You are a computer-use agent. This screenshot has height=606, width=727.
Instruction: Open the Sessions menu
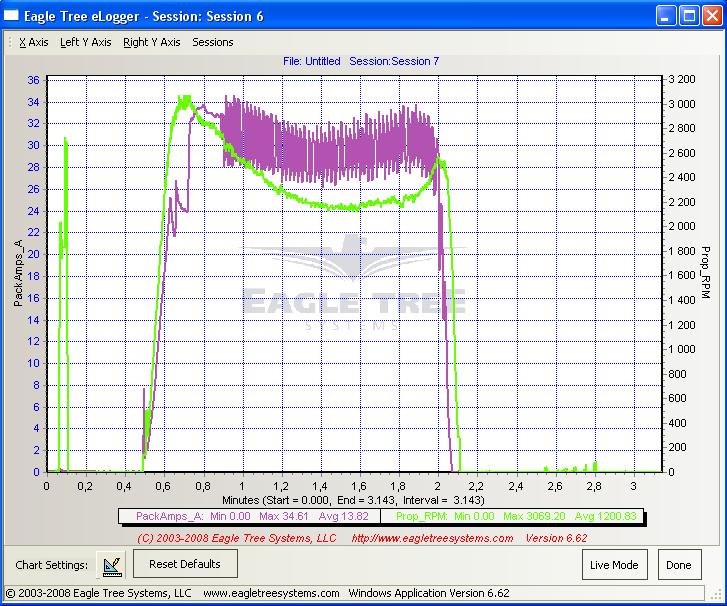[213, 42]
